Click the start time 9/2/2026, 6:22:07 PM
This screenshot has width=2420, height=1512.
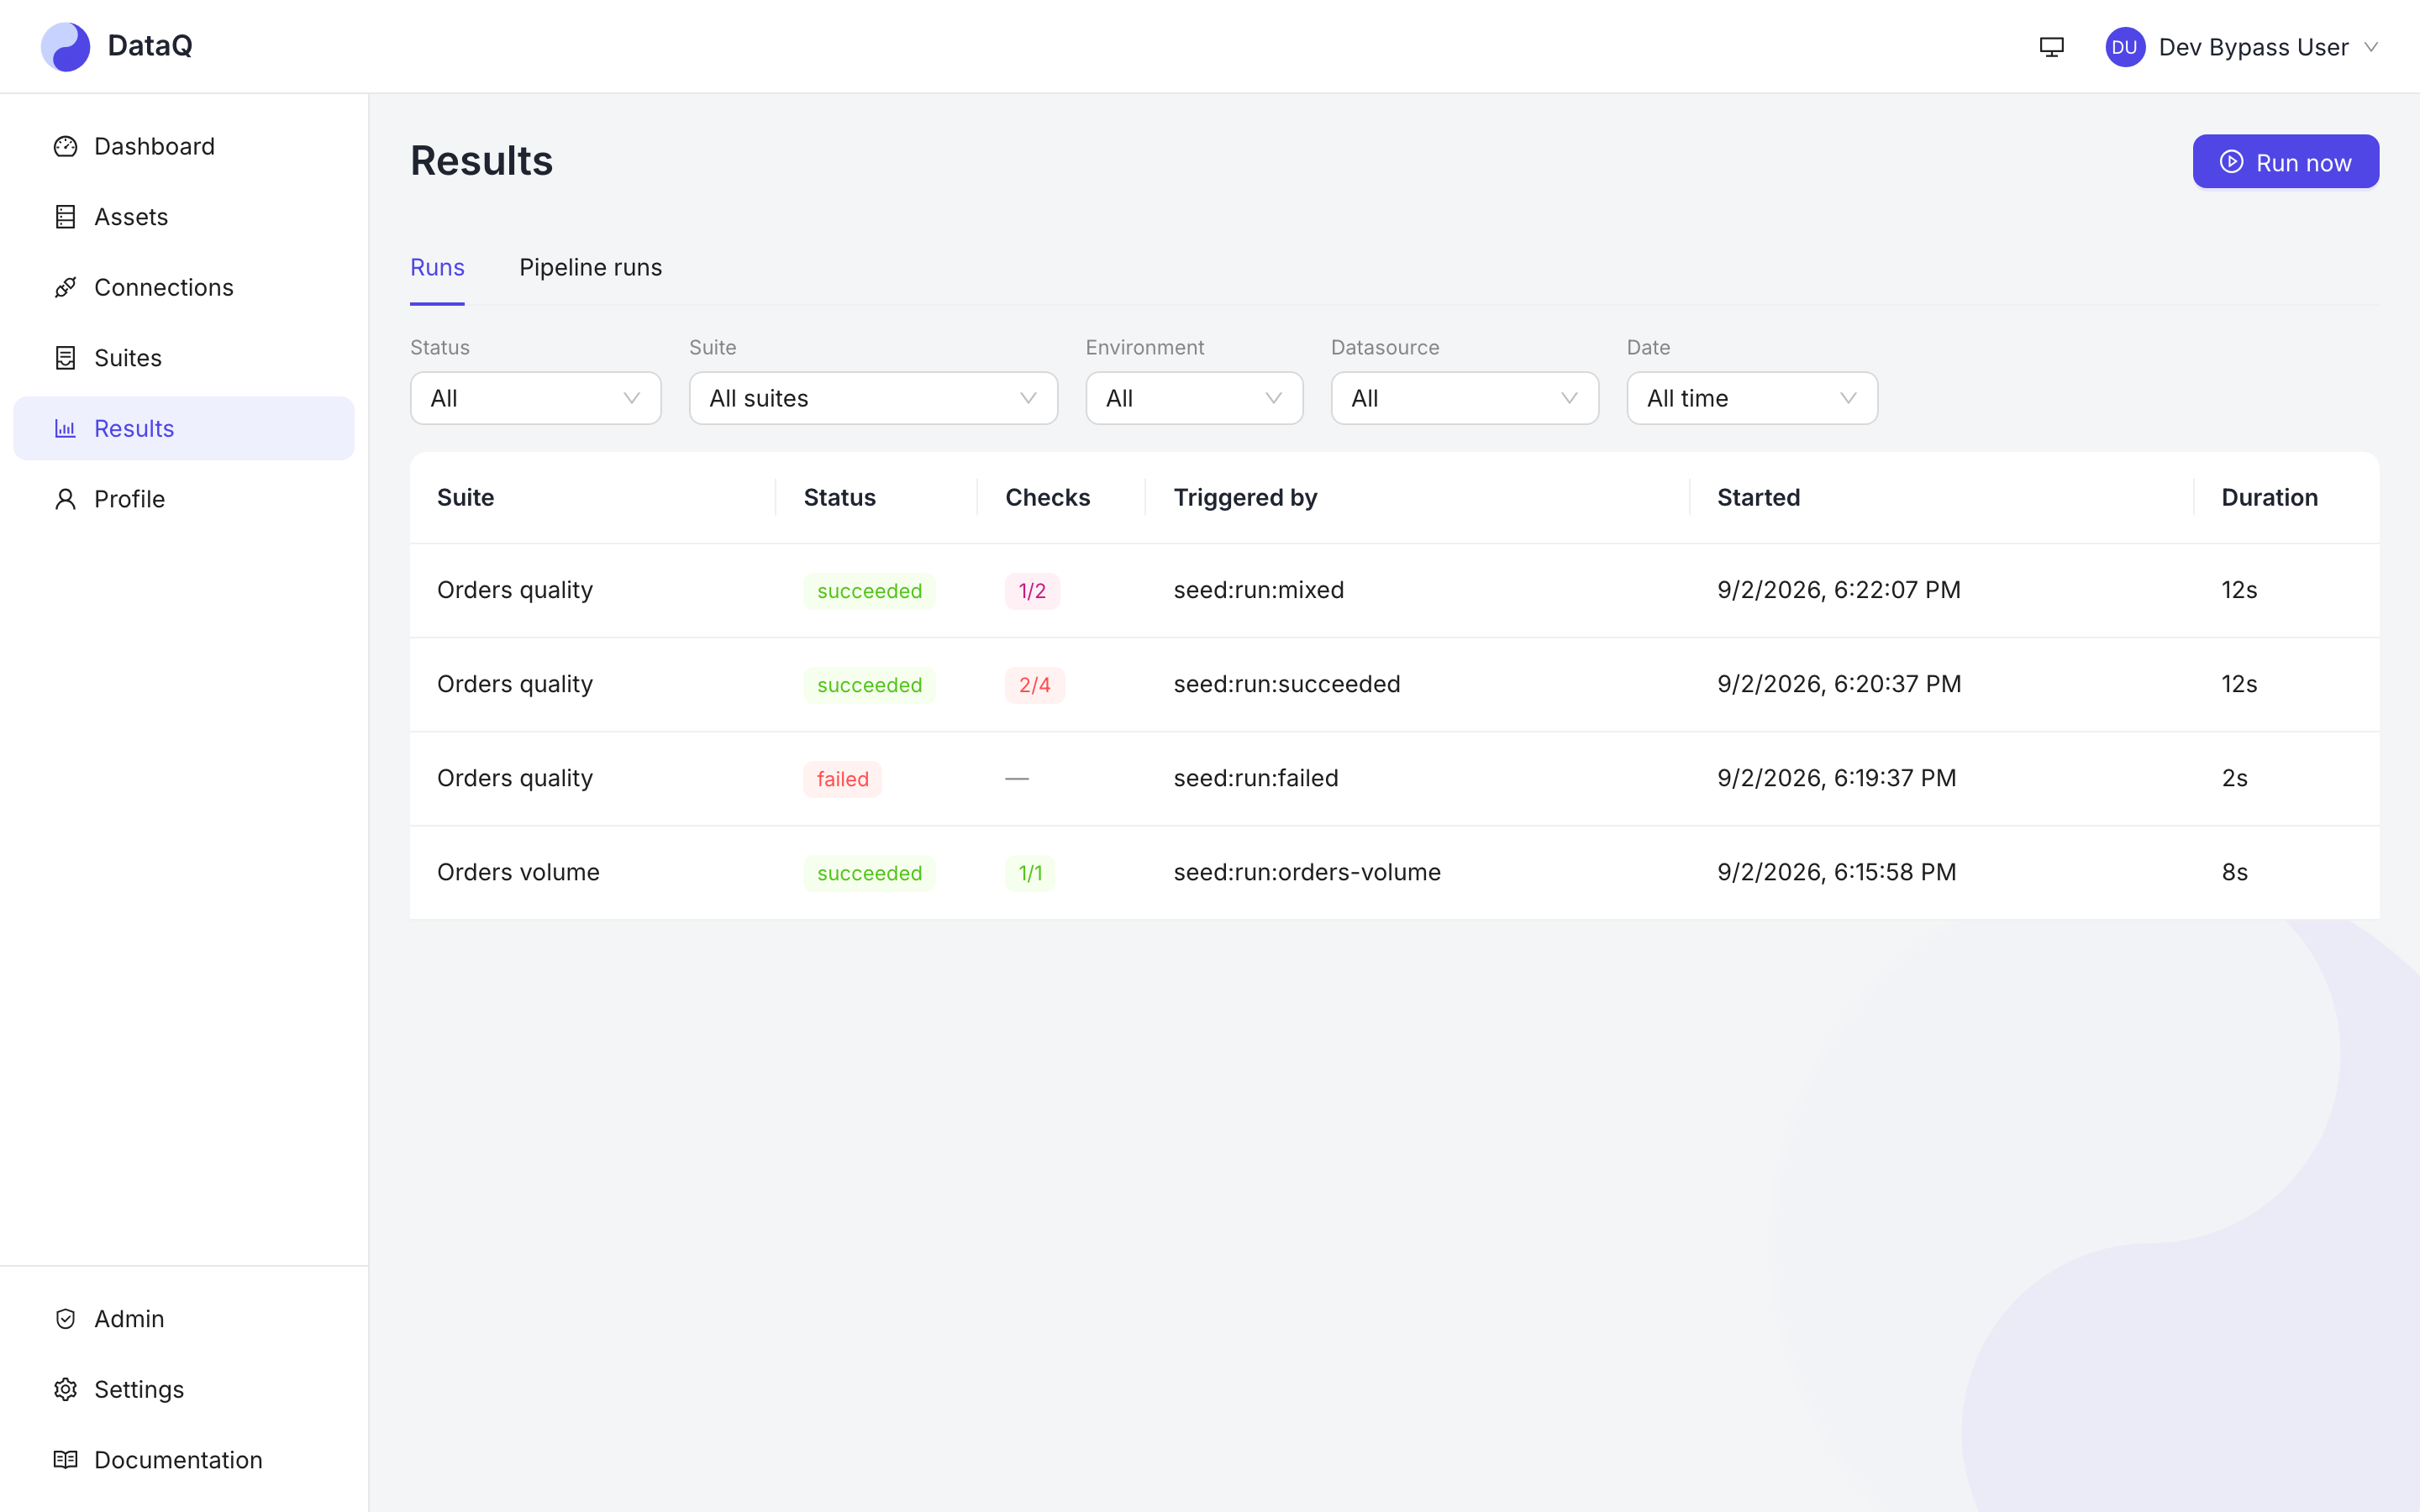(x=1838, y=591)
